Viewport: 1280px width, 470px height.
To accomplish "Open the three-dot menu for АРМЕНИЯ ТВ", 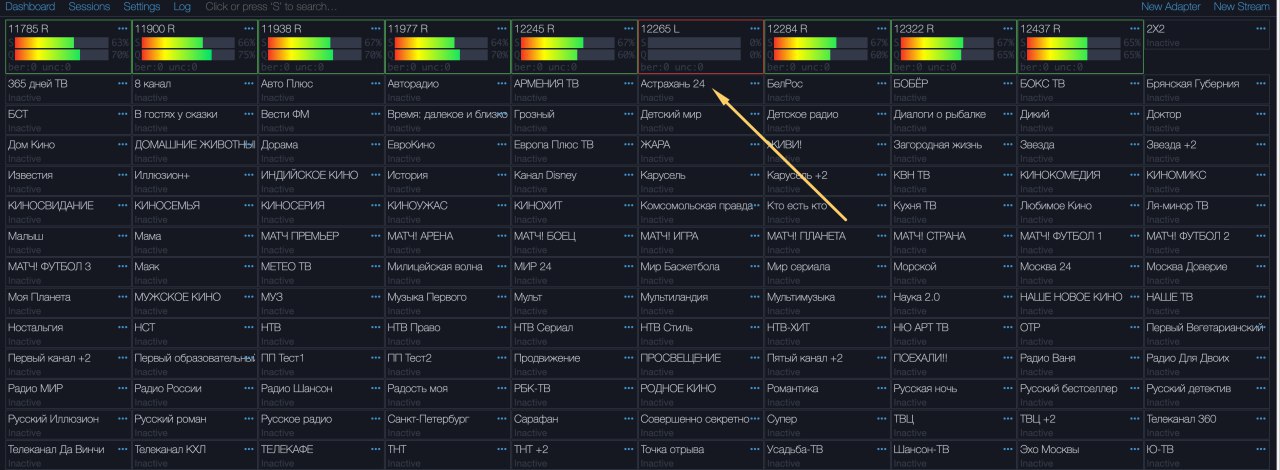I will (628, 84).
